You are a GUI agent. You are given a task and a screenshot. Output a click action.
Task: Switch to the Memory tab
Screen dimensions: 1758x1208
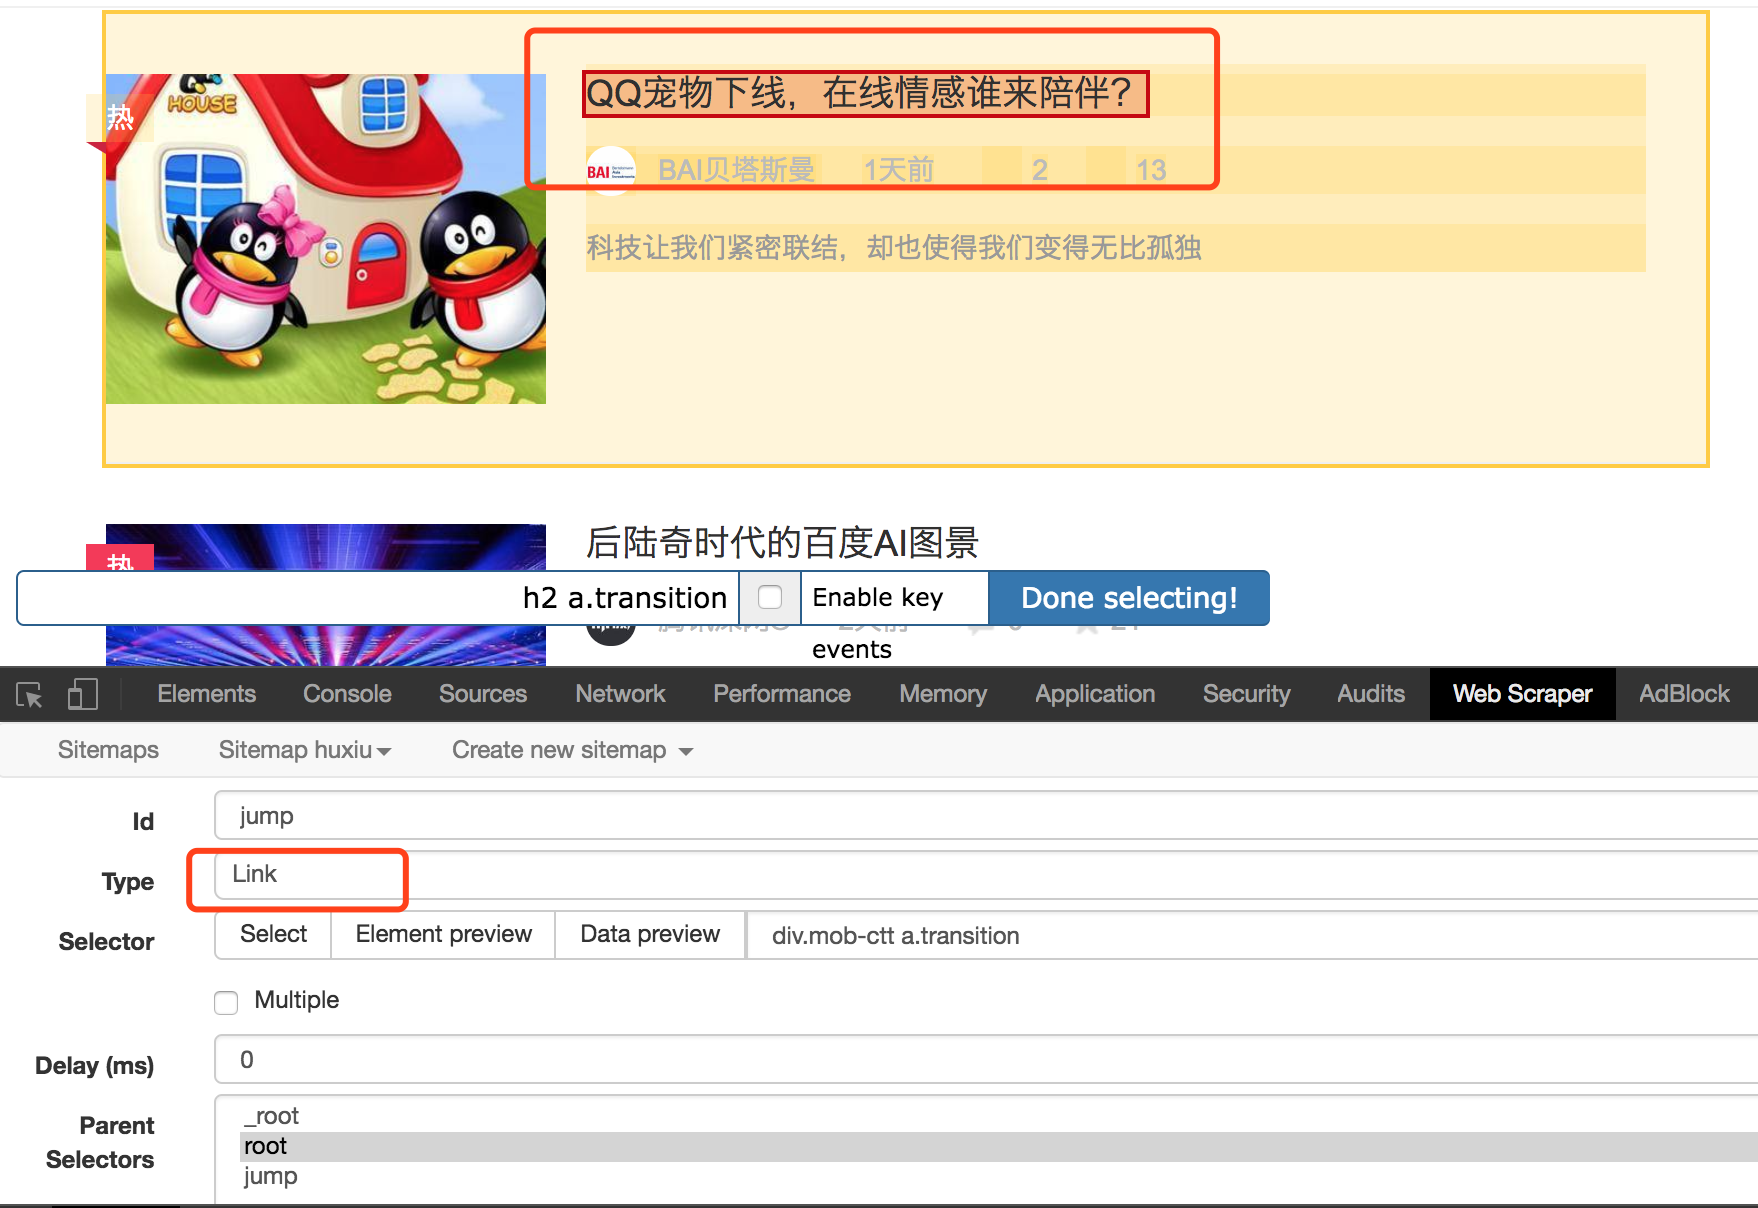[x=943, y=694]
